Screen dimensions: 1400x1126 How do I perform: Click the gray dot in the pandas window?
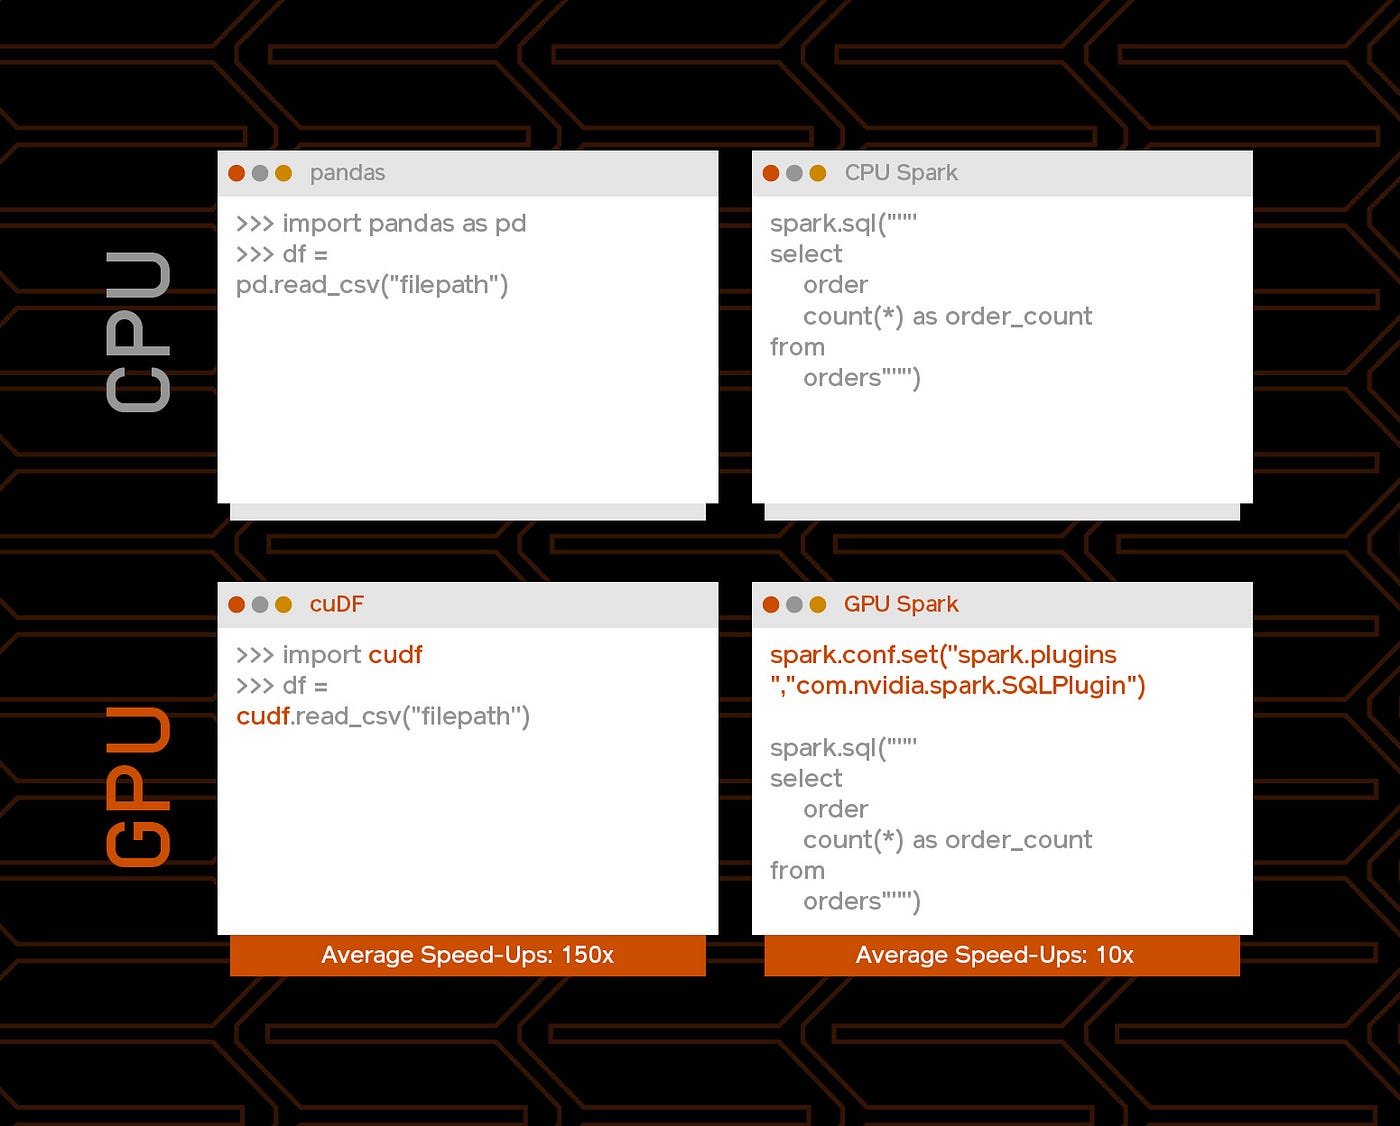tap(260, 173)
